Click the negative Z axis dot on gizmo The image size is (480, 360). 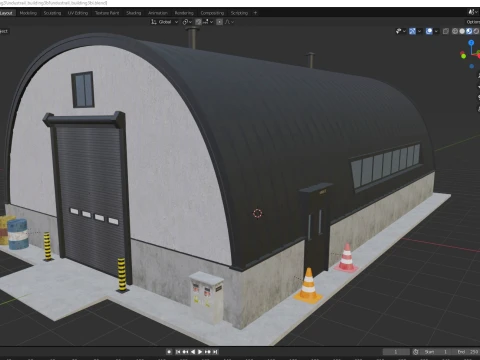coord(471,66)
